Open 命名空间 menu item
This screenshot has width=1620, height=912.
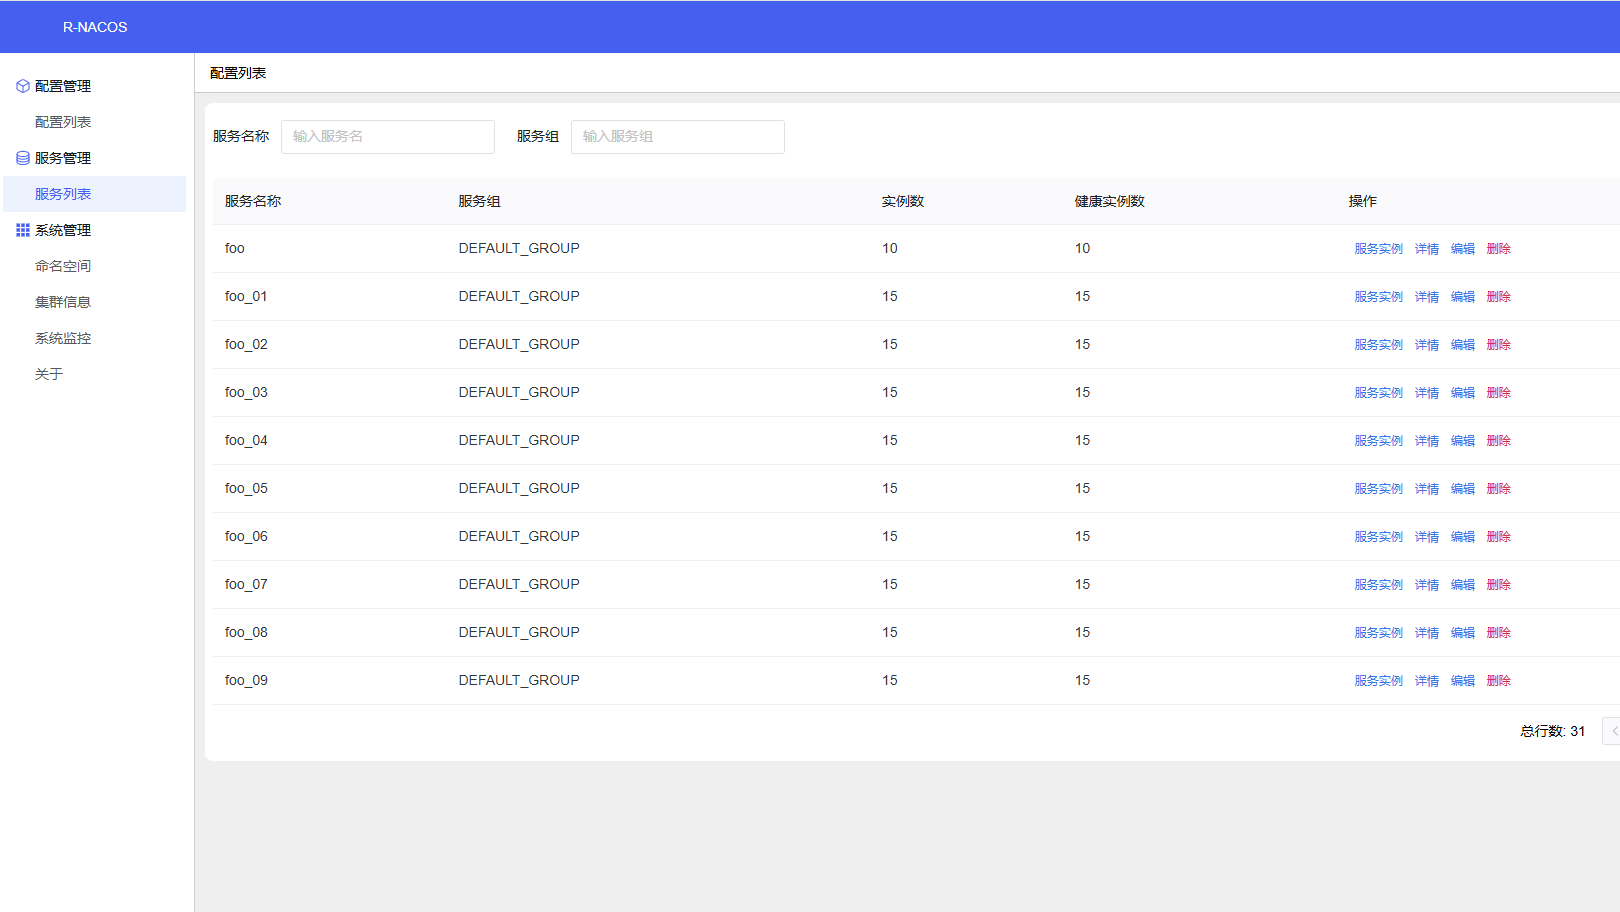click(x=63, y=266)
